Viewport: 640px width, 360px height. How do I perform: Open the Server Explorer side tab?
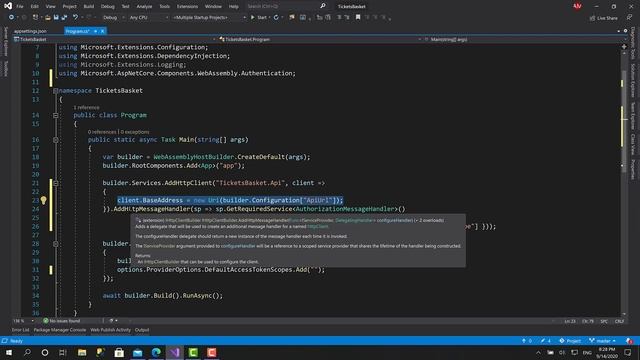(x=6, y=42)
